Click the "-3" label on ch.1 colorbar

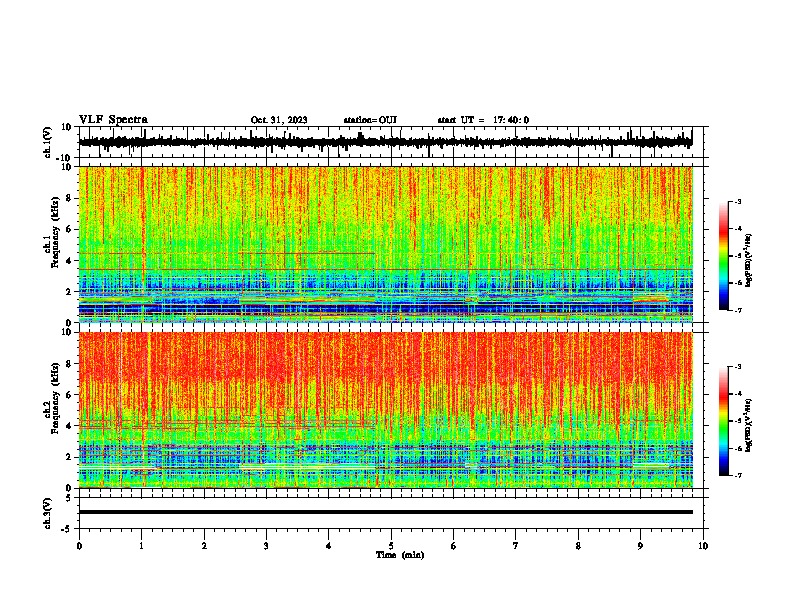[737, 201]
